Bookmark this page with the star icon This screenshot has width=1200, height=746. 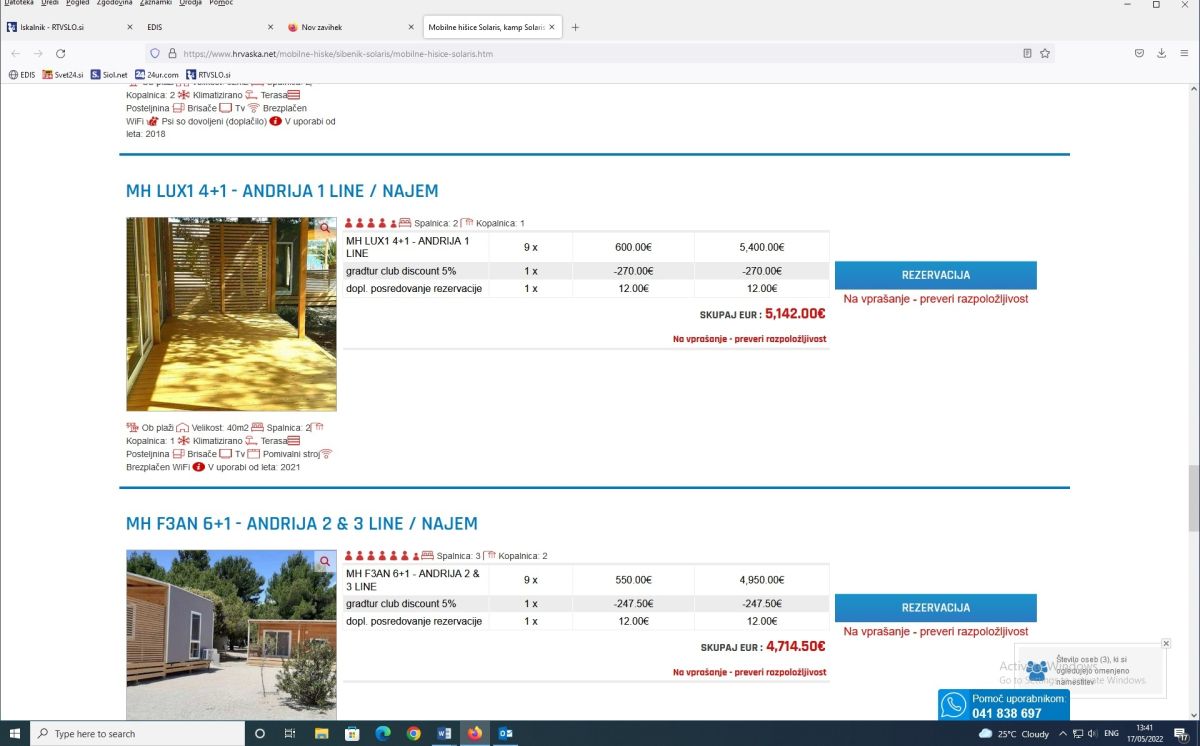[x=1045, y=53]
